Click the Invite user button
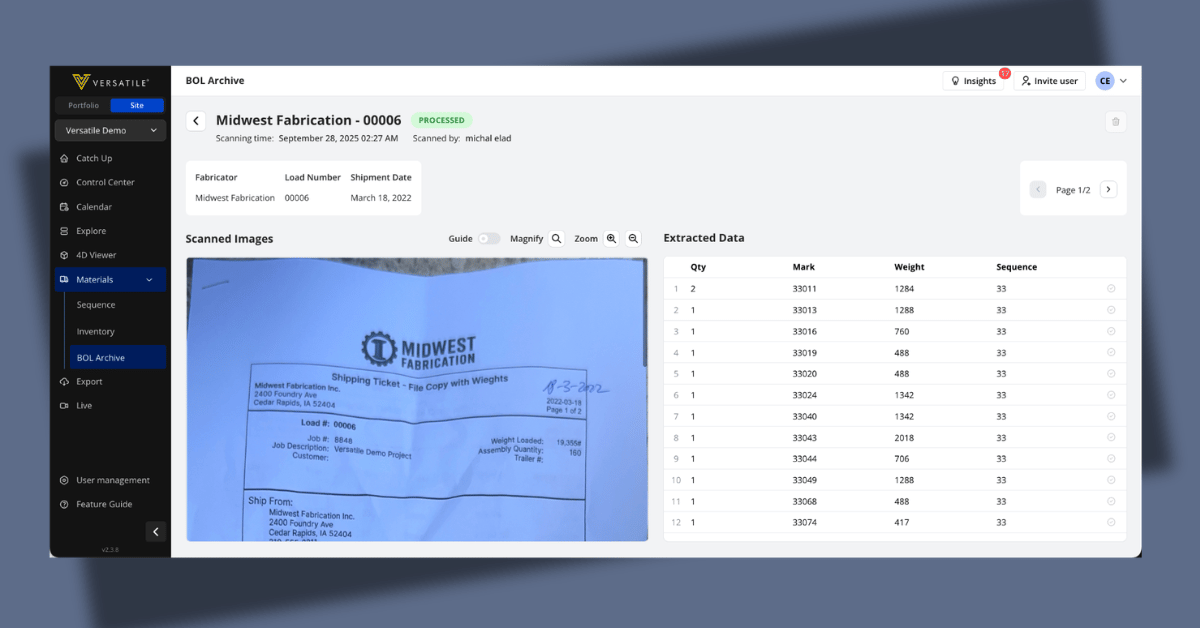The height and width of the screenshot is (628, 1200). pos(1049,81)
